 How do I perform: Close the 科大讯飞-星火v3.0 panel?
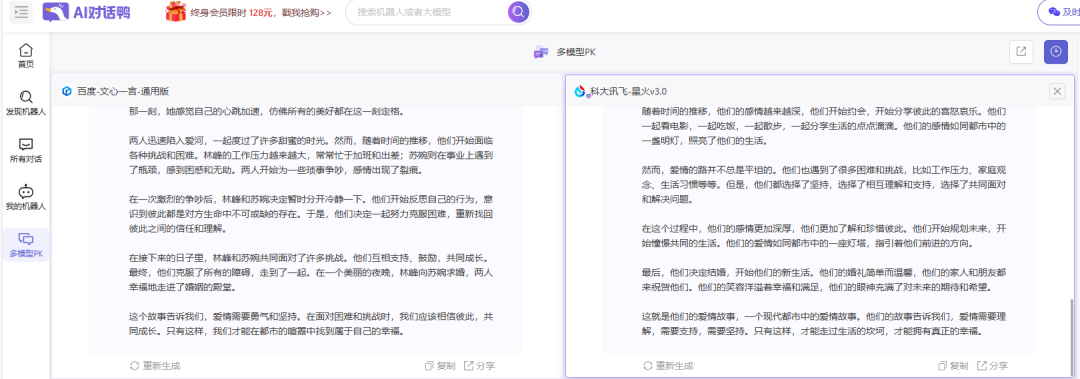1057,91
